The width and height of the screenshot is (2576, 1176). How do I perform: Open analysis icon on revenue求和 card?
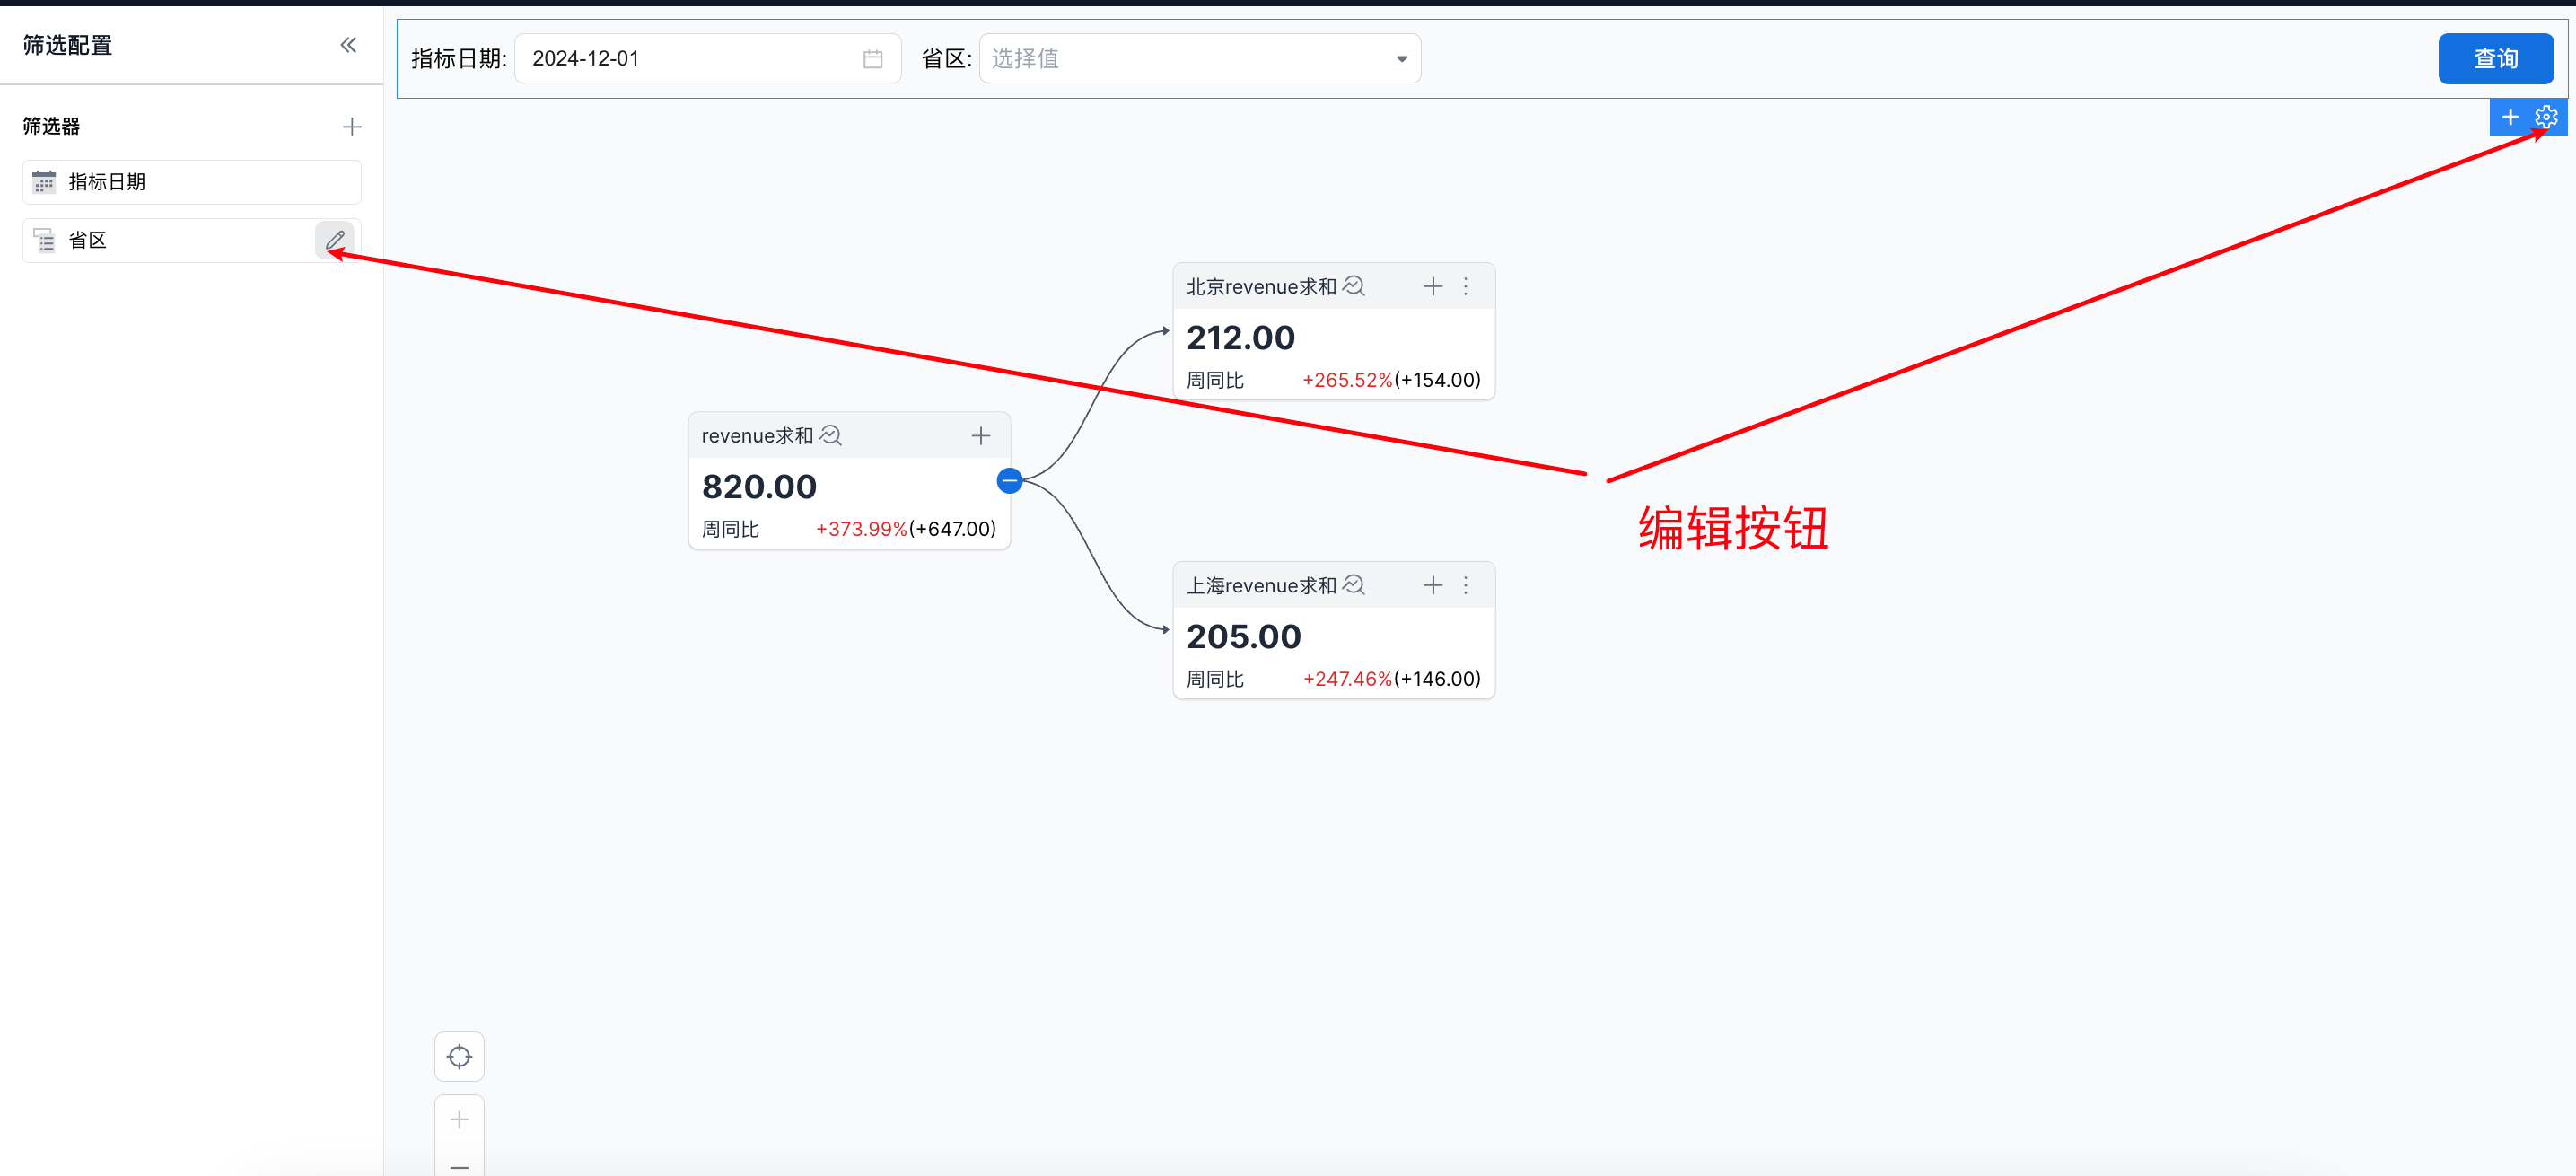pyautogui.click(x=830, y=436)
